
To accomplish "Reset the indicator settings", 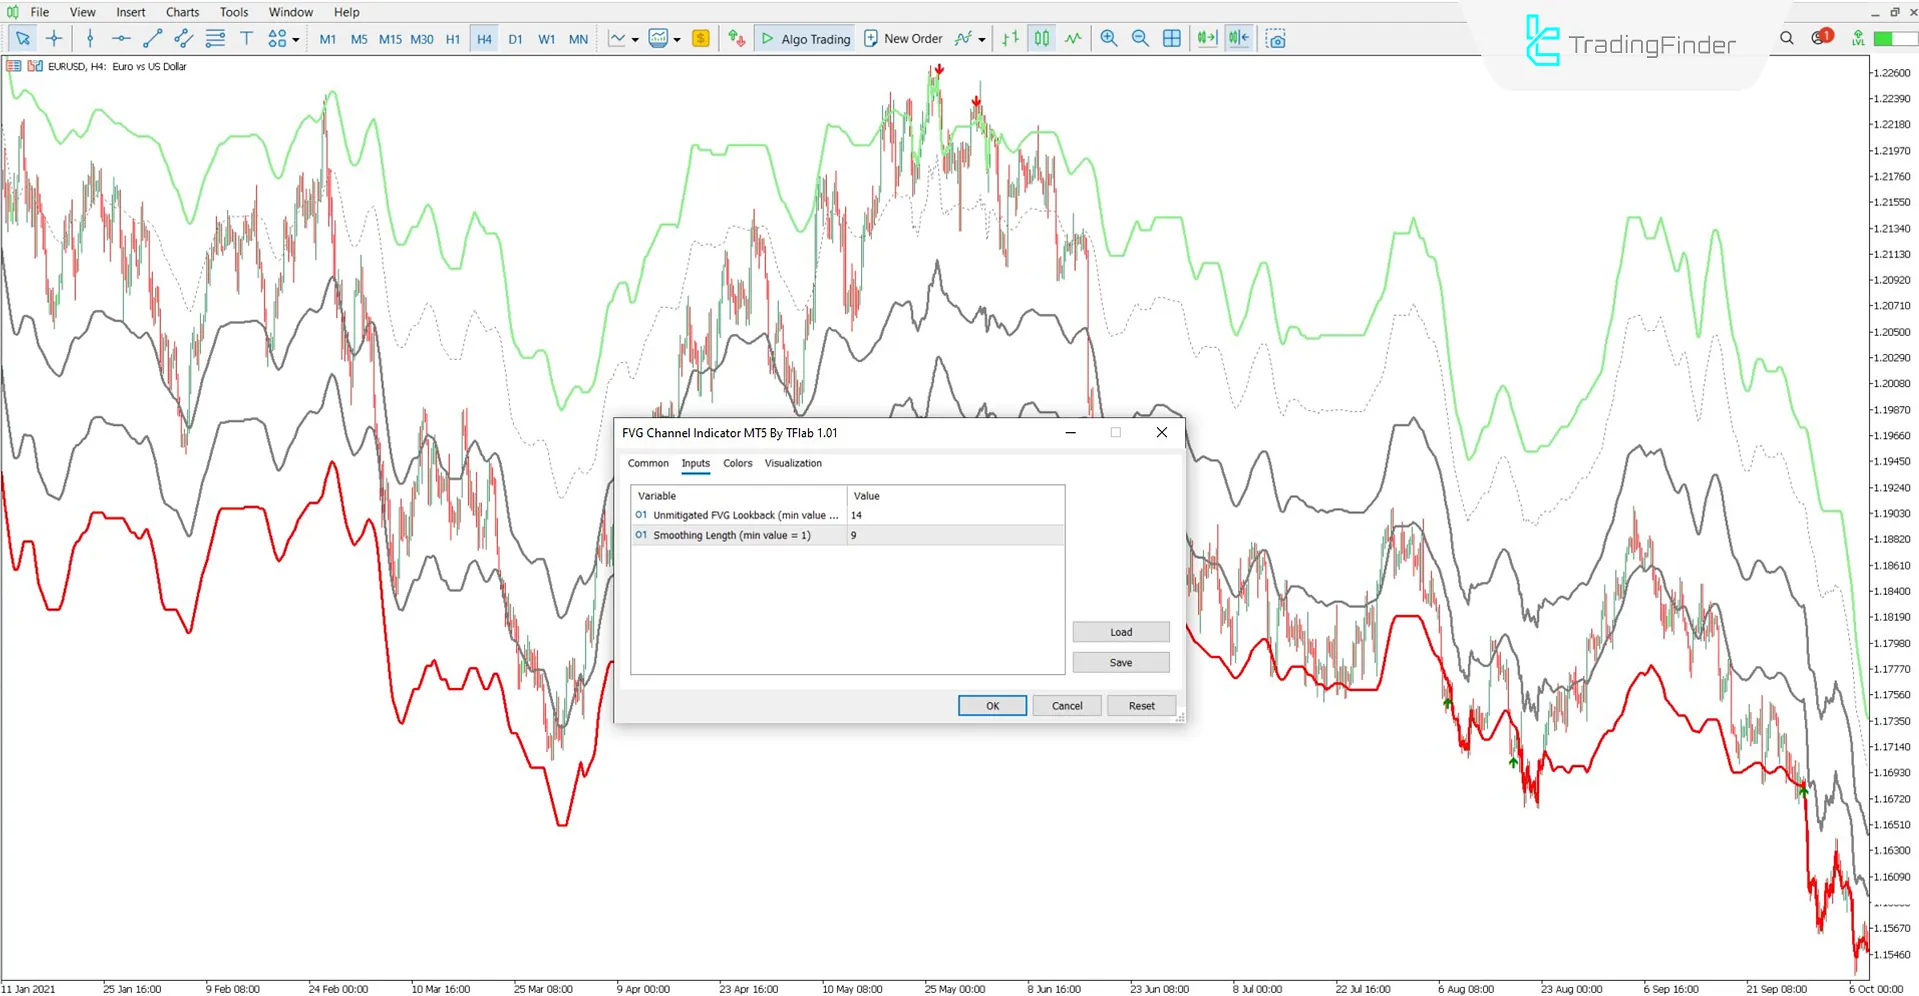I will tap(1140, 705).
